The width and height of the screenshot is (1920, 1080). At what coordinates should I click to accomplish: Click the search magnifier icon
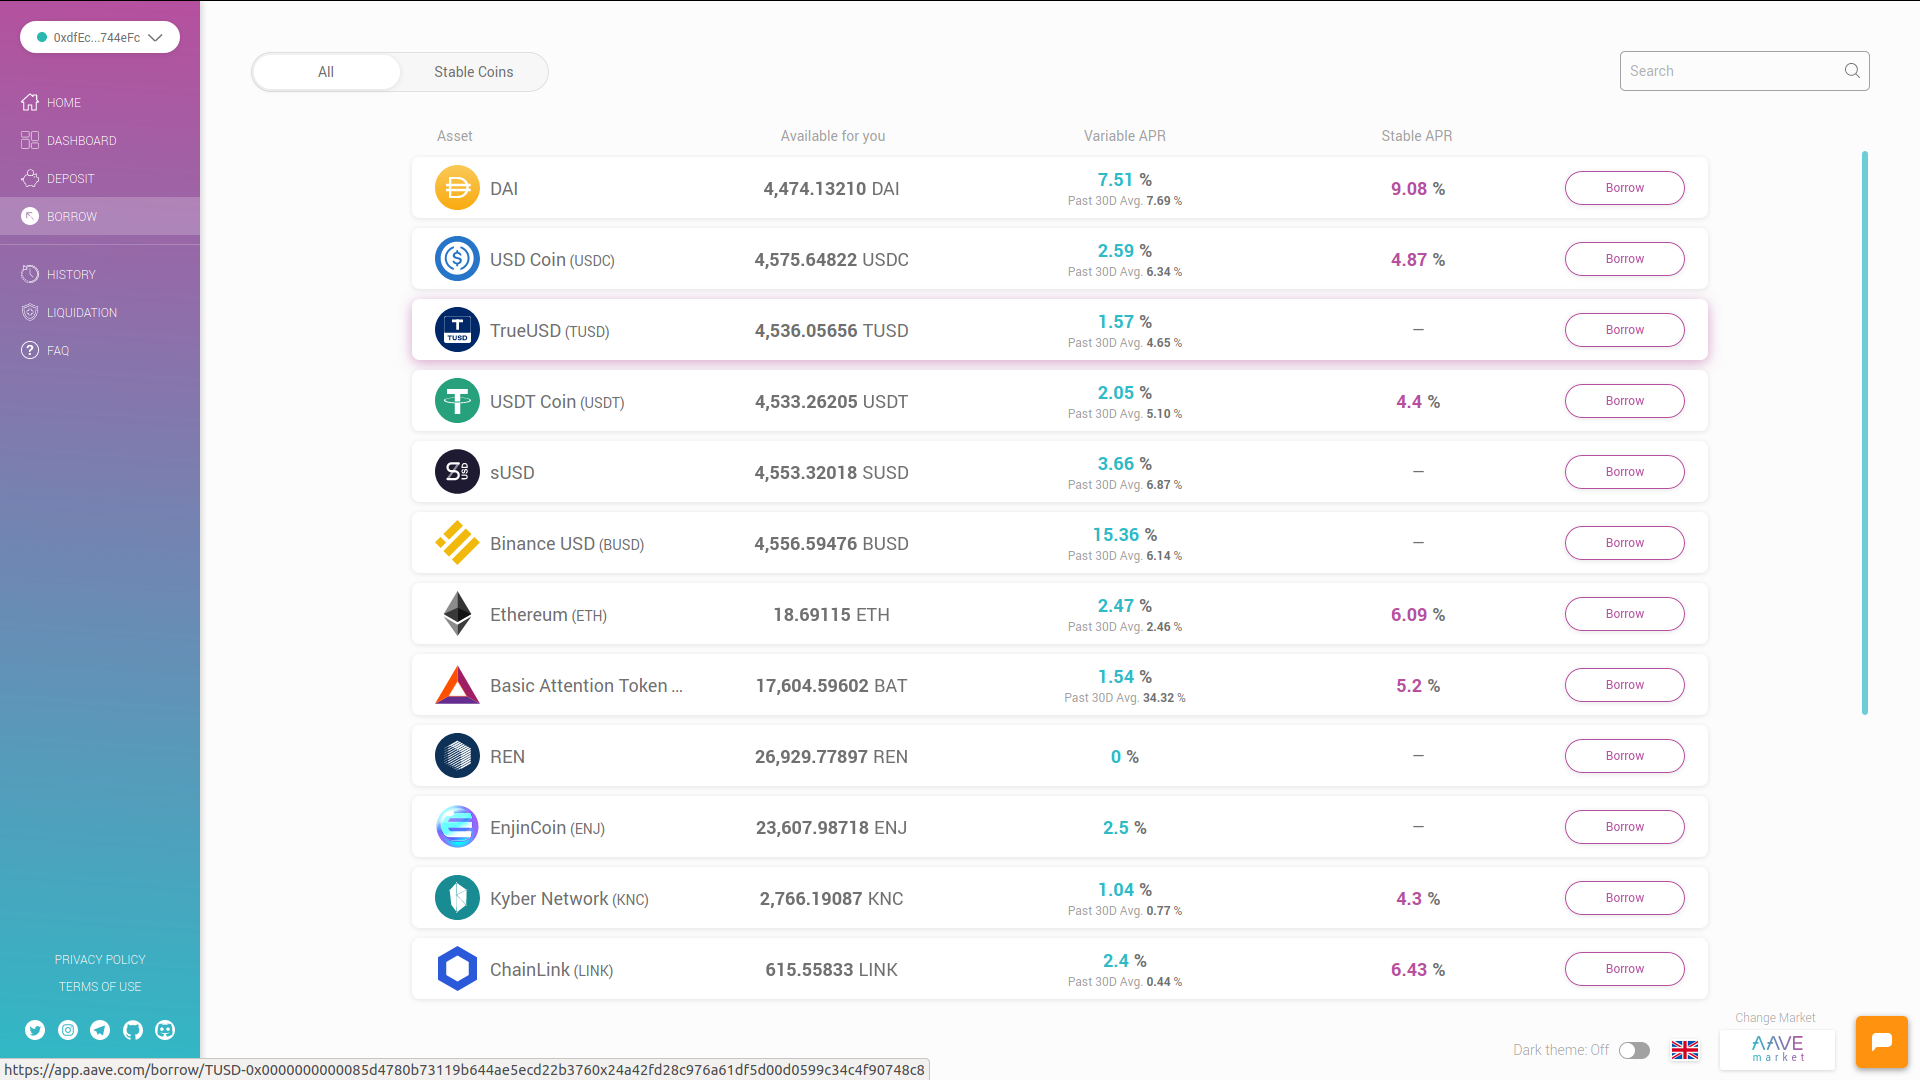click(x=1852, y=71)
